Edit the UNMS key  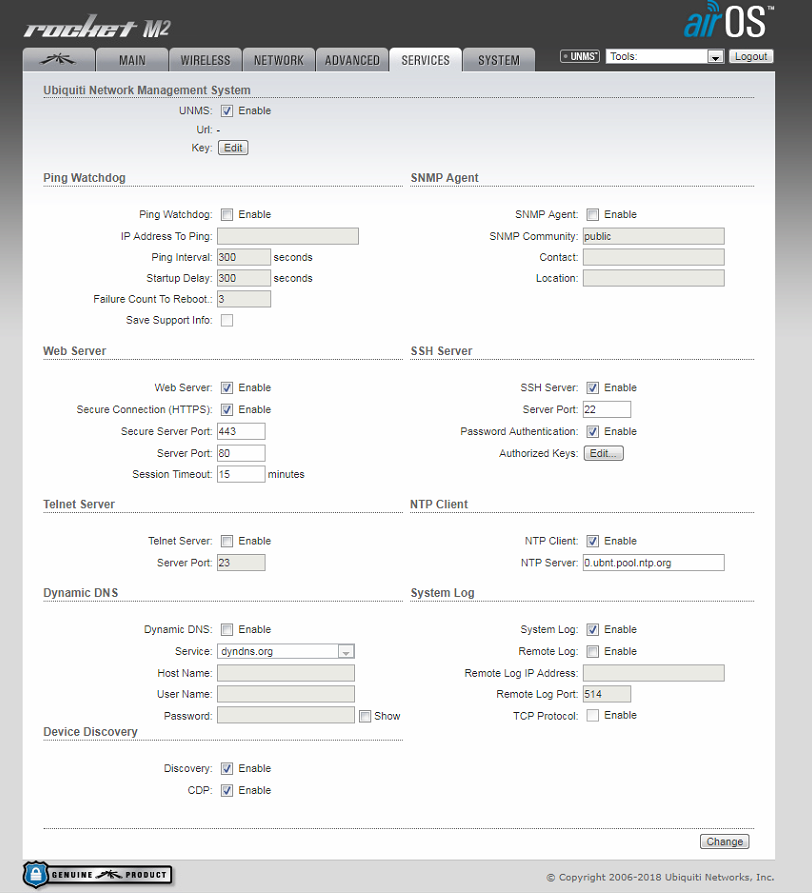233,148
